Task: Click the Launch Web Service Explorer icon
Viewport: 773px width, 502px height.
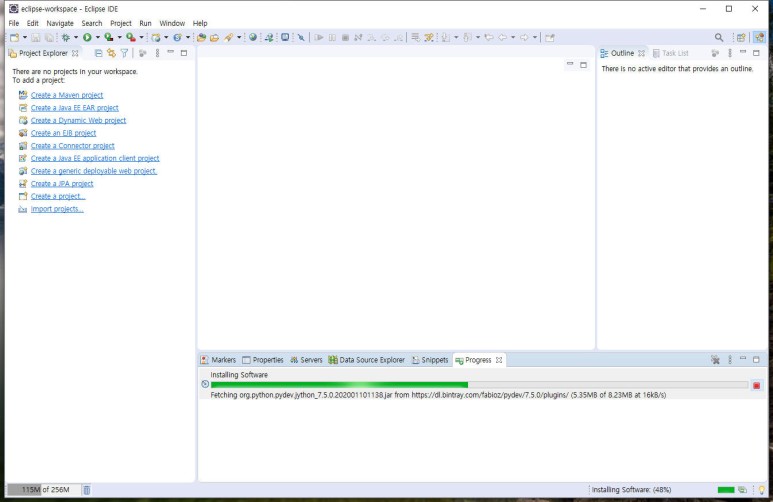Action: pyautogui.click(x=269, y=37)
